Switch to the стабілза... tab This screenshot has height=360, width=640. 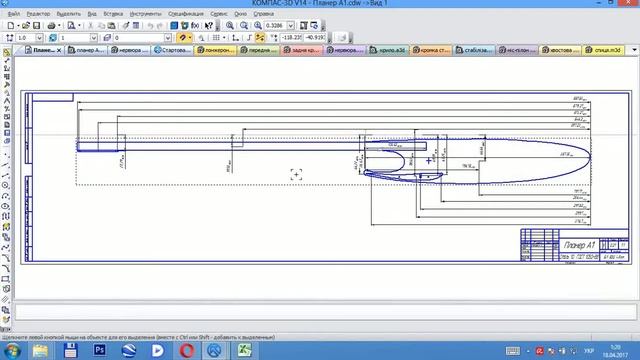coord(474,50)
